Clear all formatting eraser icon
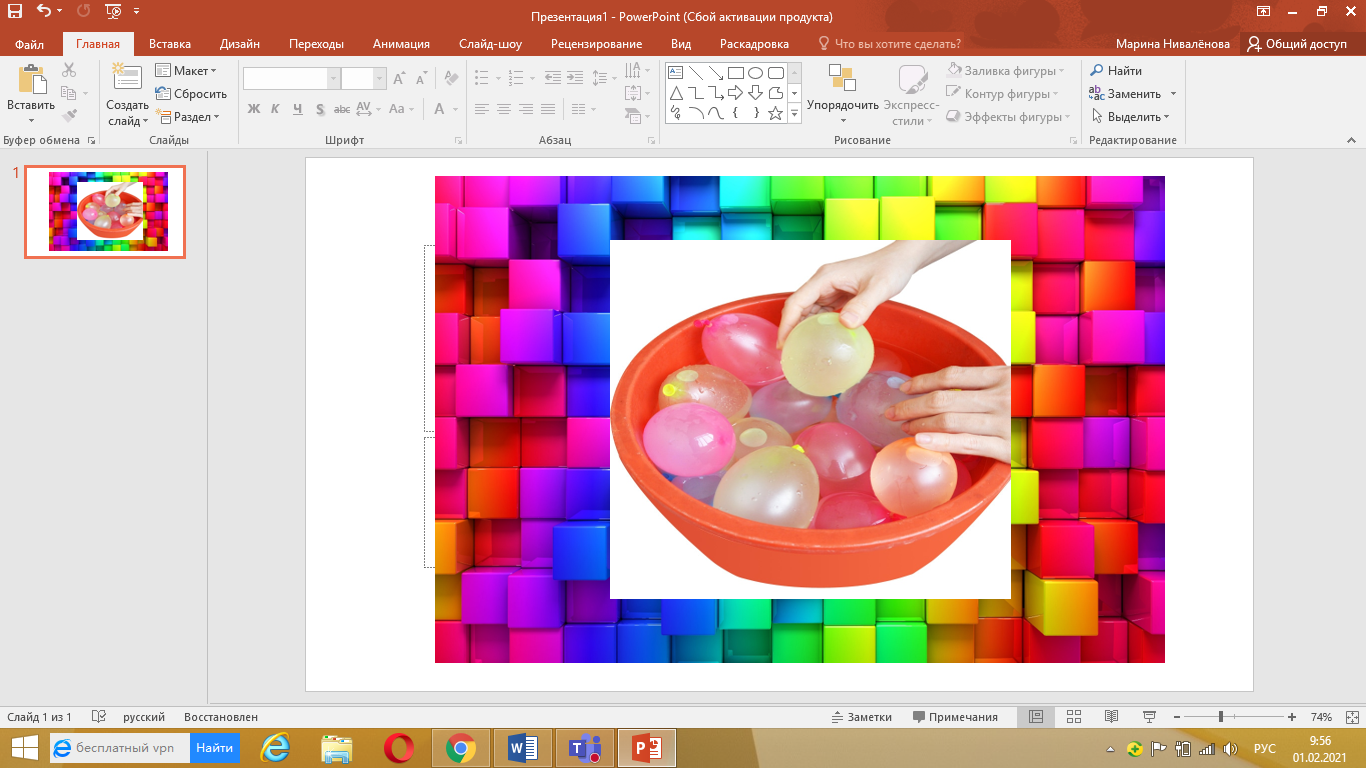1366x768 pixels. click(x=451, y=79)
